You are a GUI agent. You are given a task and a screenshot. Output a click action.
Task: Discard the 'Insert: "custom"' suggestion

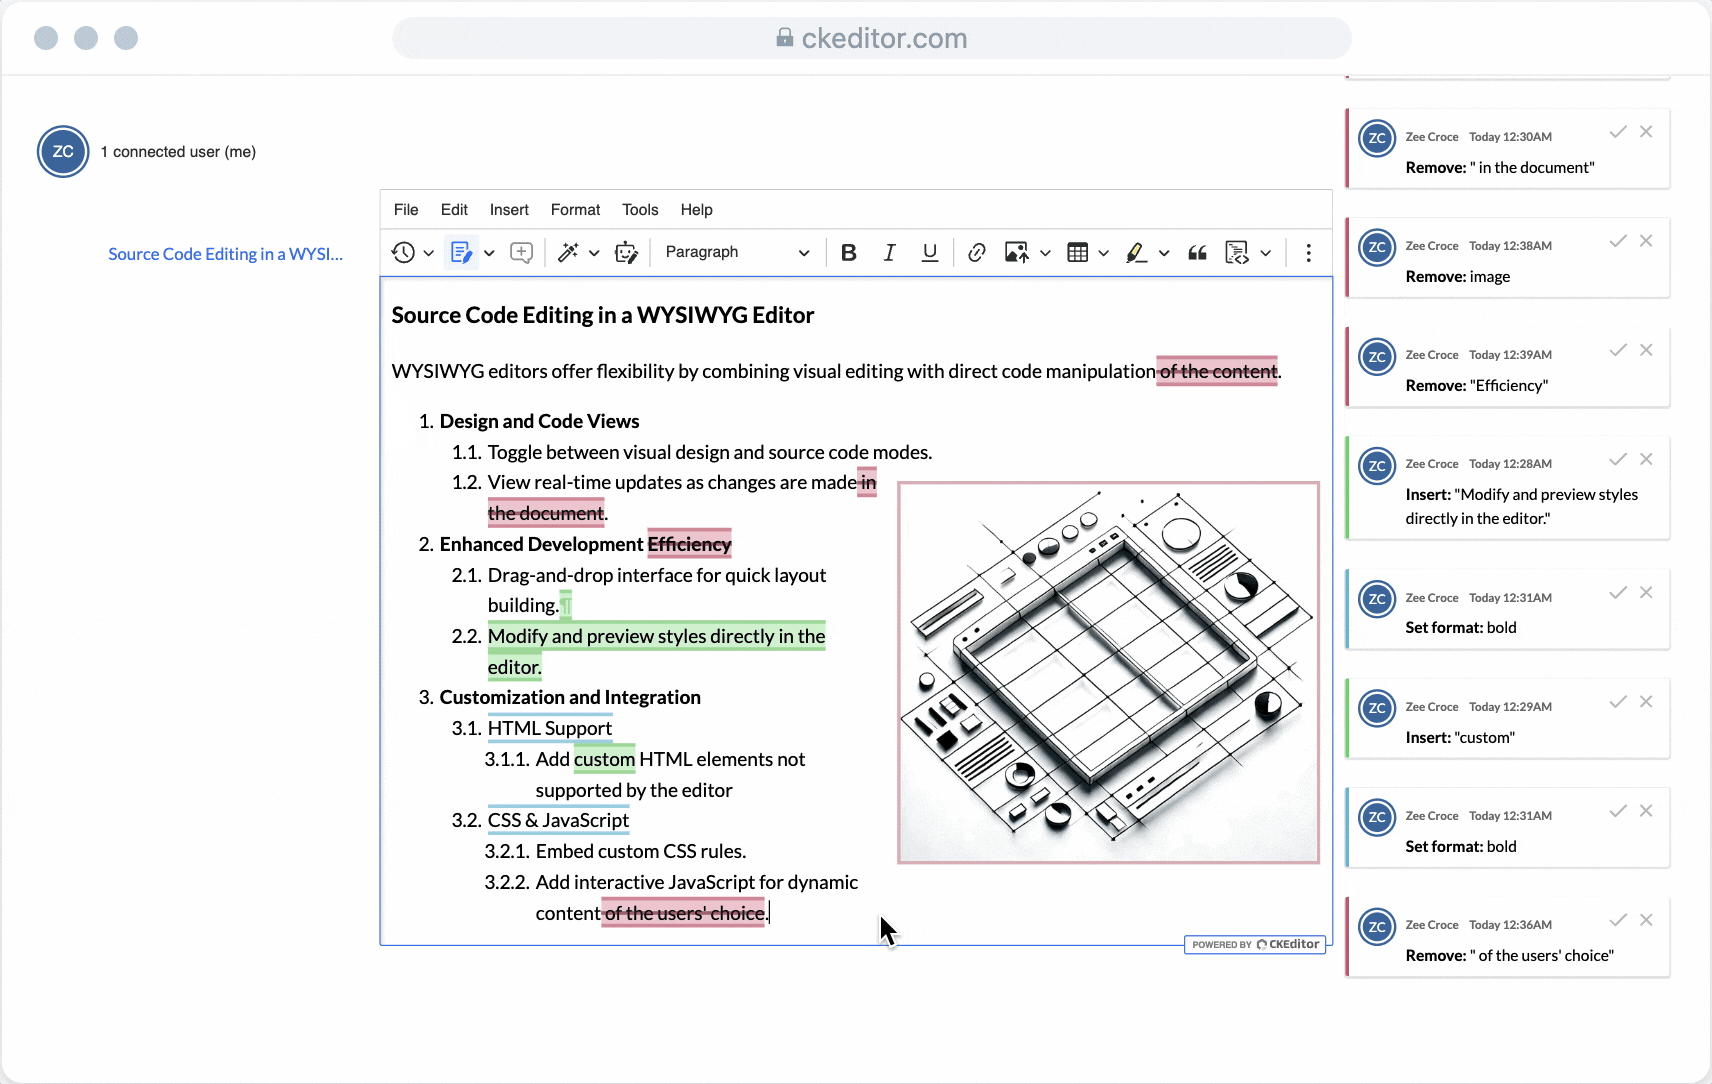(x=1646, y=702)
